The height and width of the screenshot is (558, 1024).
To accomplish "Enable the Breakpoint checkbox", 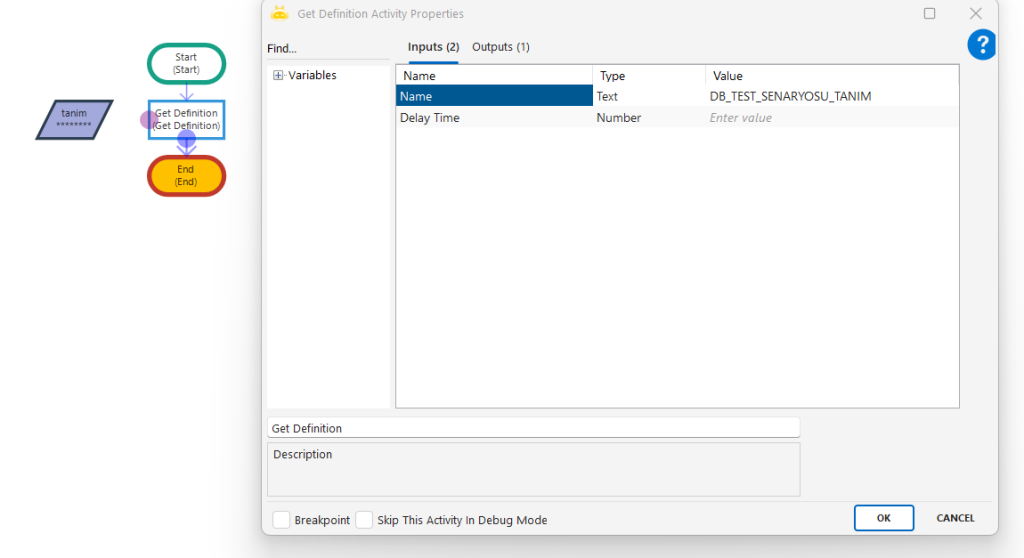I will coord(282,520).
